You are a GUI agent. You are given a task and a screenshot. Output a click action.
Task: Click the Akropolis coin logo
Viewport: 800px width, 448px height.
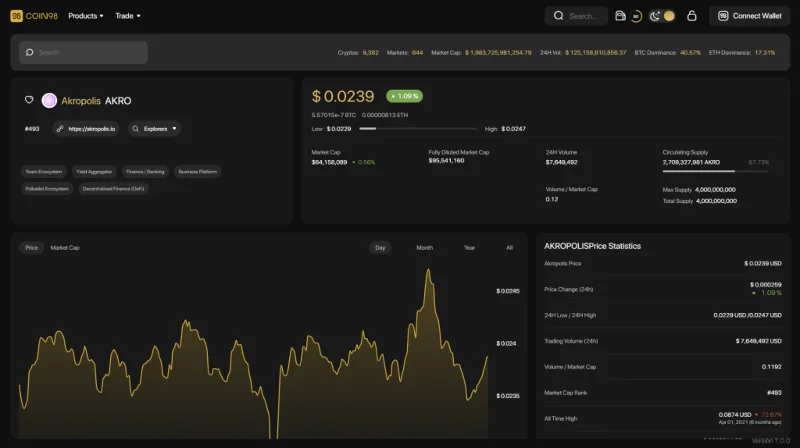tap(49, 101)
